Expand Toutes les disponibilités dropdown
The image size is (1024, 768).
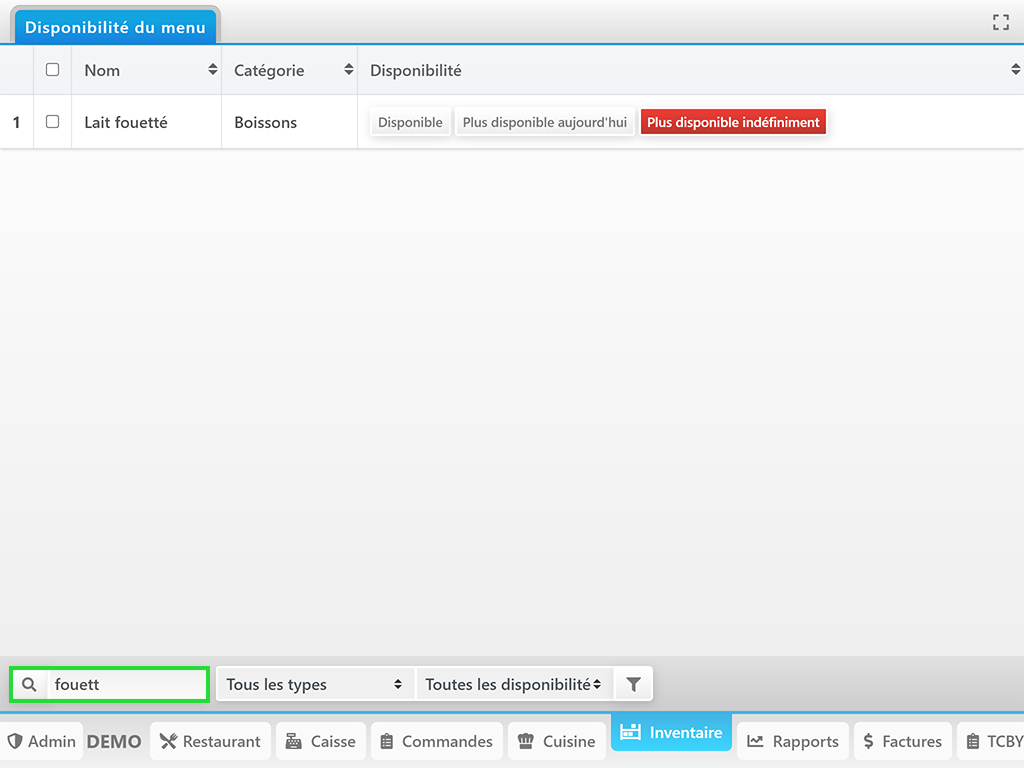pos(513,685)
